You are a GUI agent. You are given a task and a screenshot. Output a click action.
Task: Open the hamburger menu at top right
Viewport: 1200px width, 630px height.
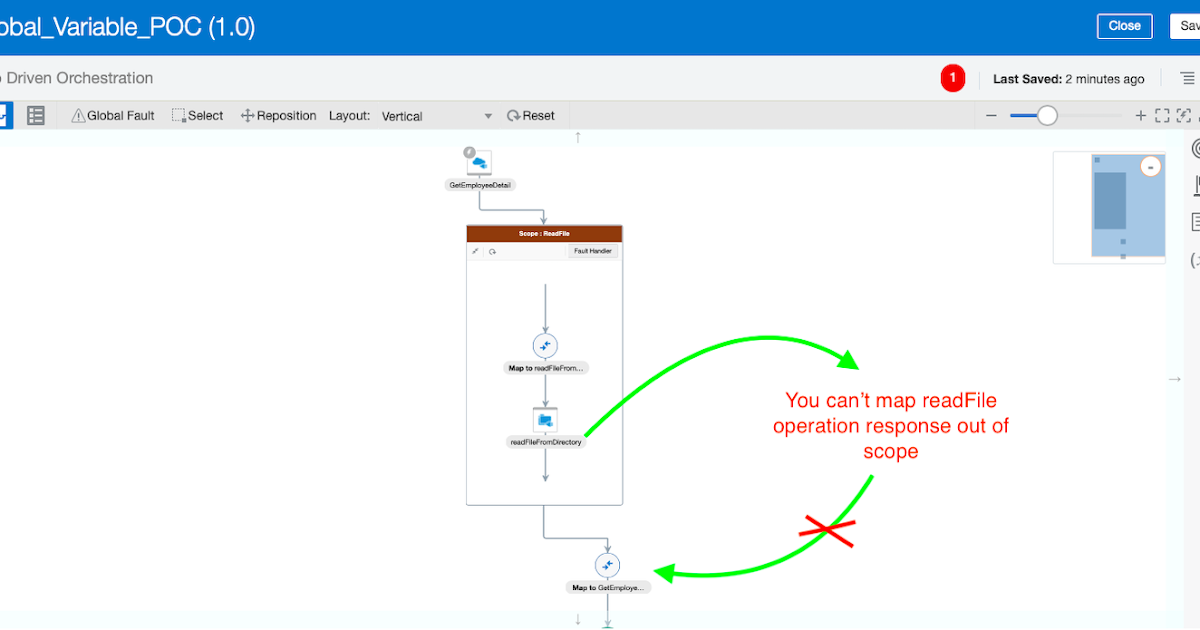[x=1186, y=78]
